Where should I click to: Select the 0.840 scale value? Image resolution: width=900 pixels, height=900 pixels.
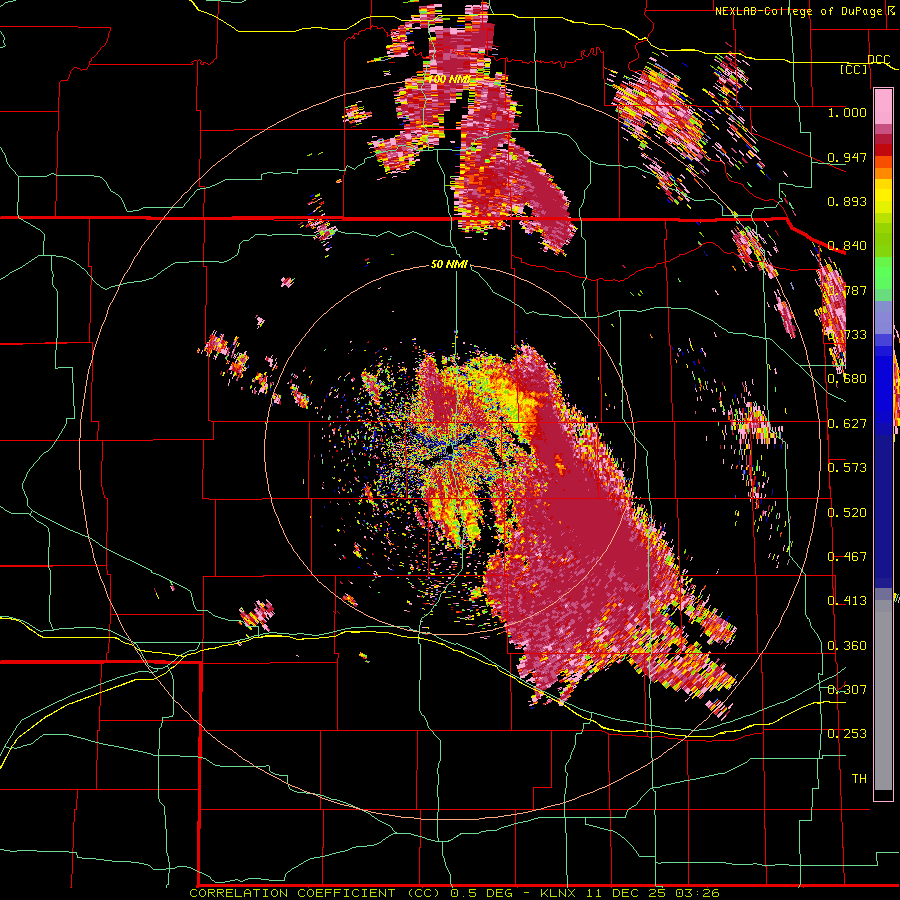pos(847,246)
